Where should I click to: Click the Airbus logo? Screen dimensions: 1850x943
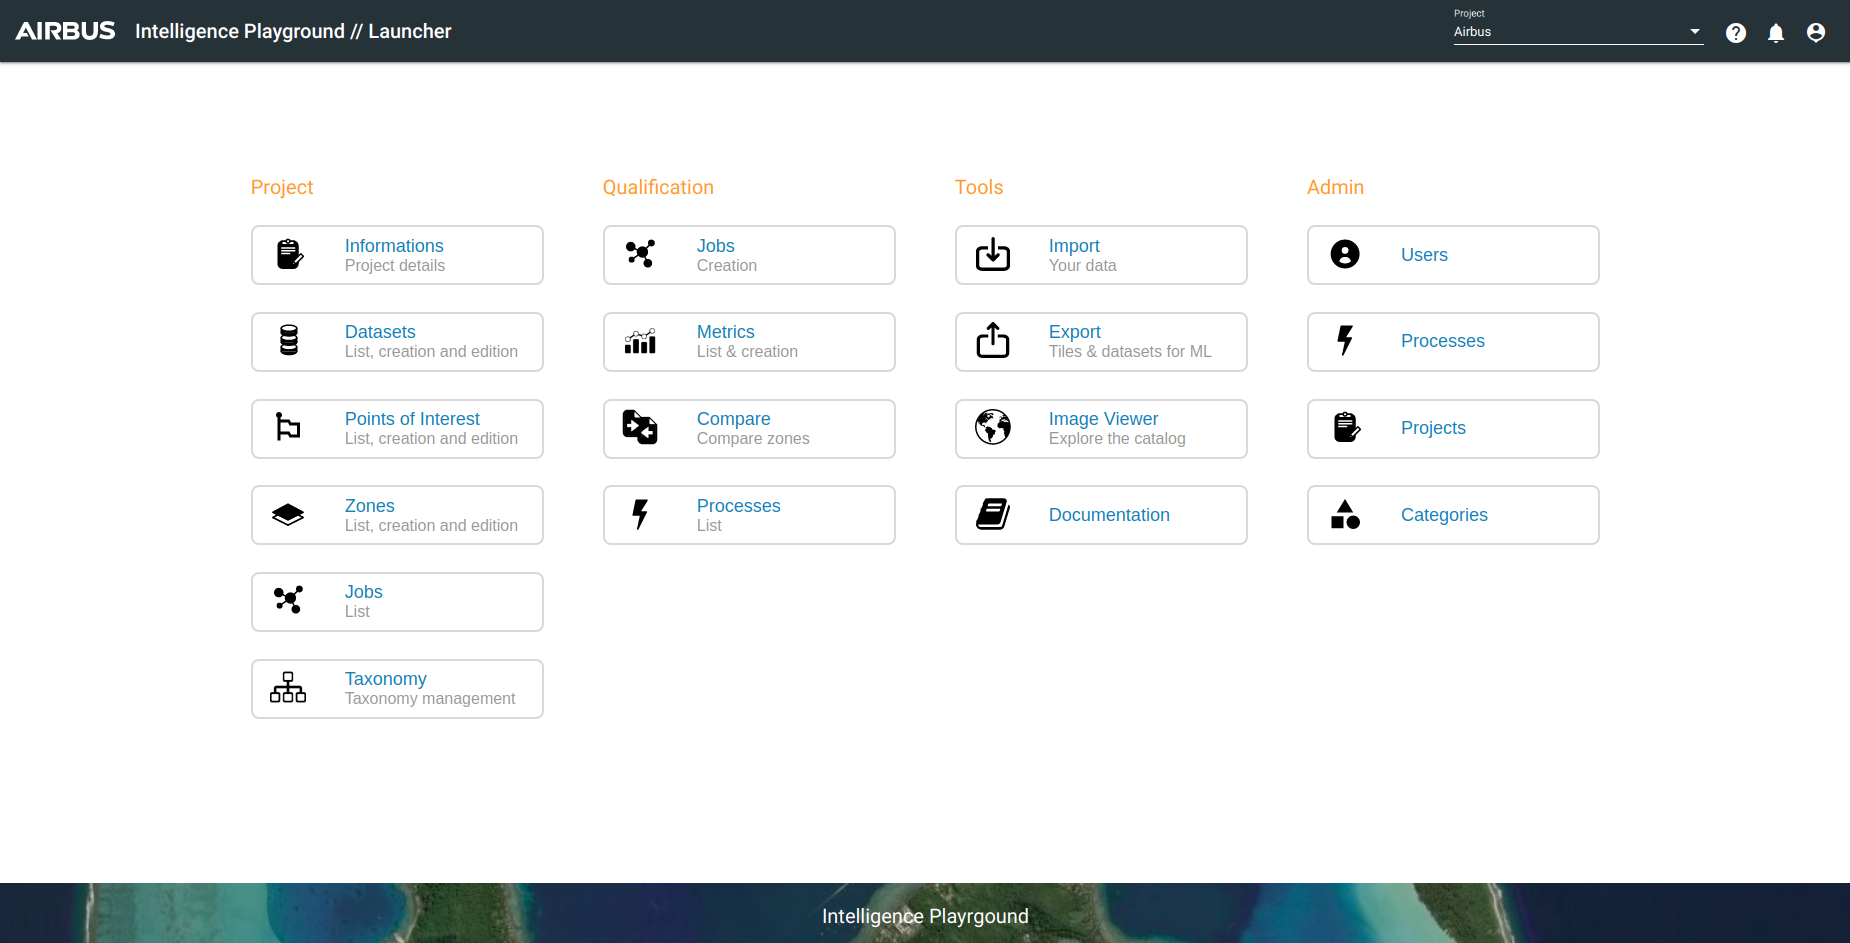tap(66, 31)
